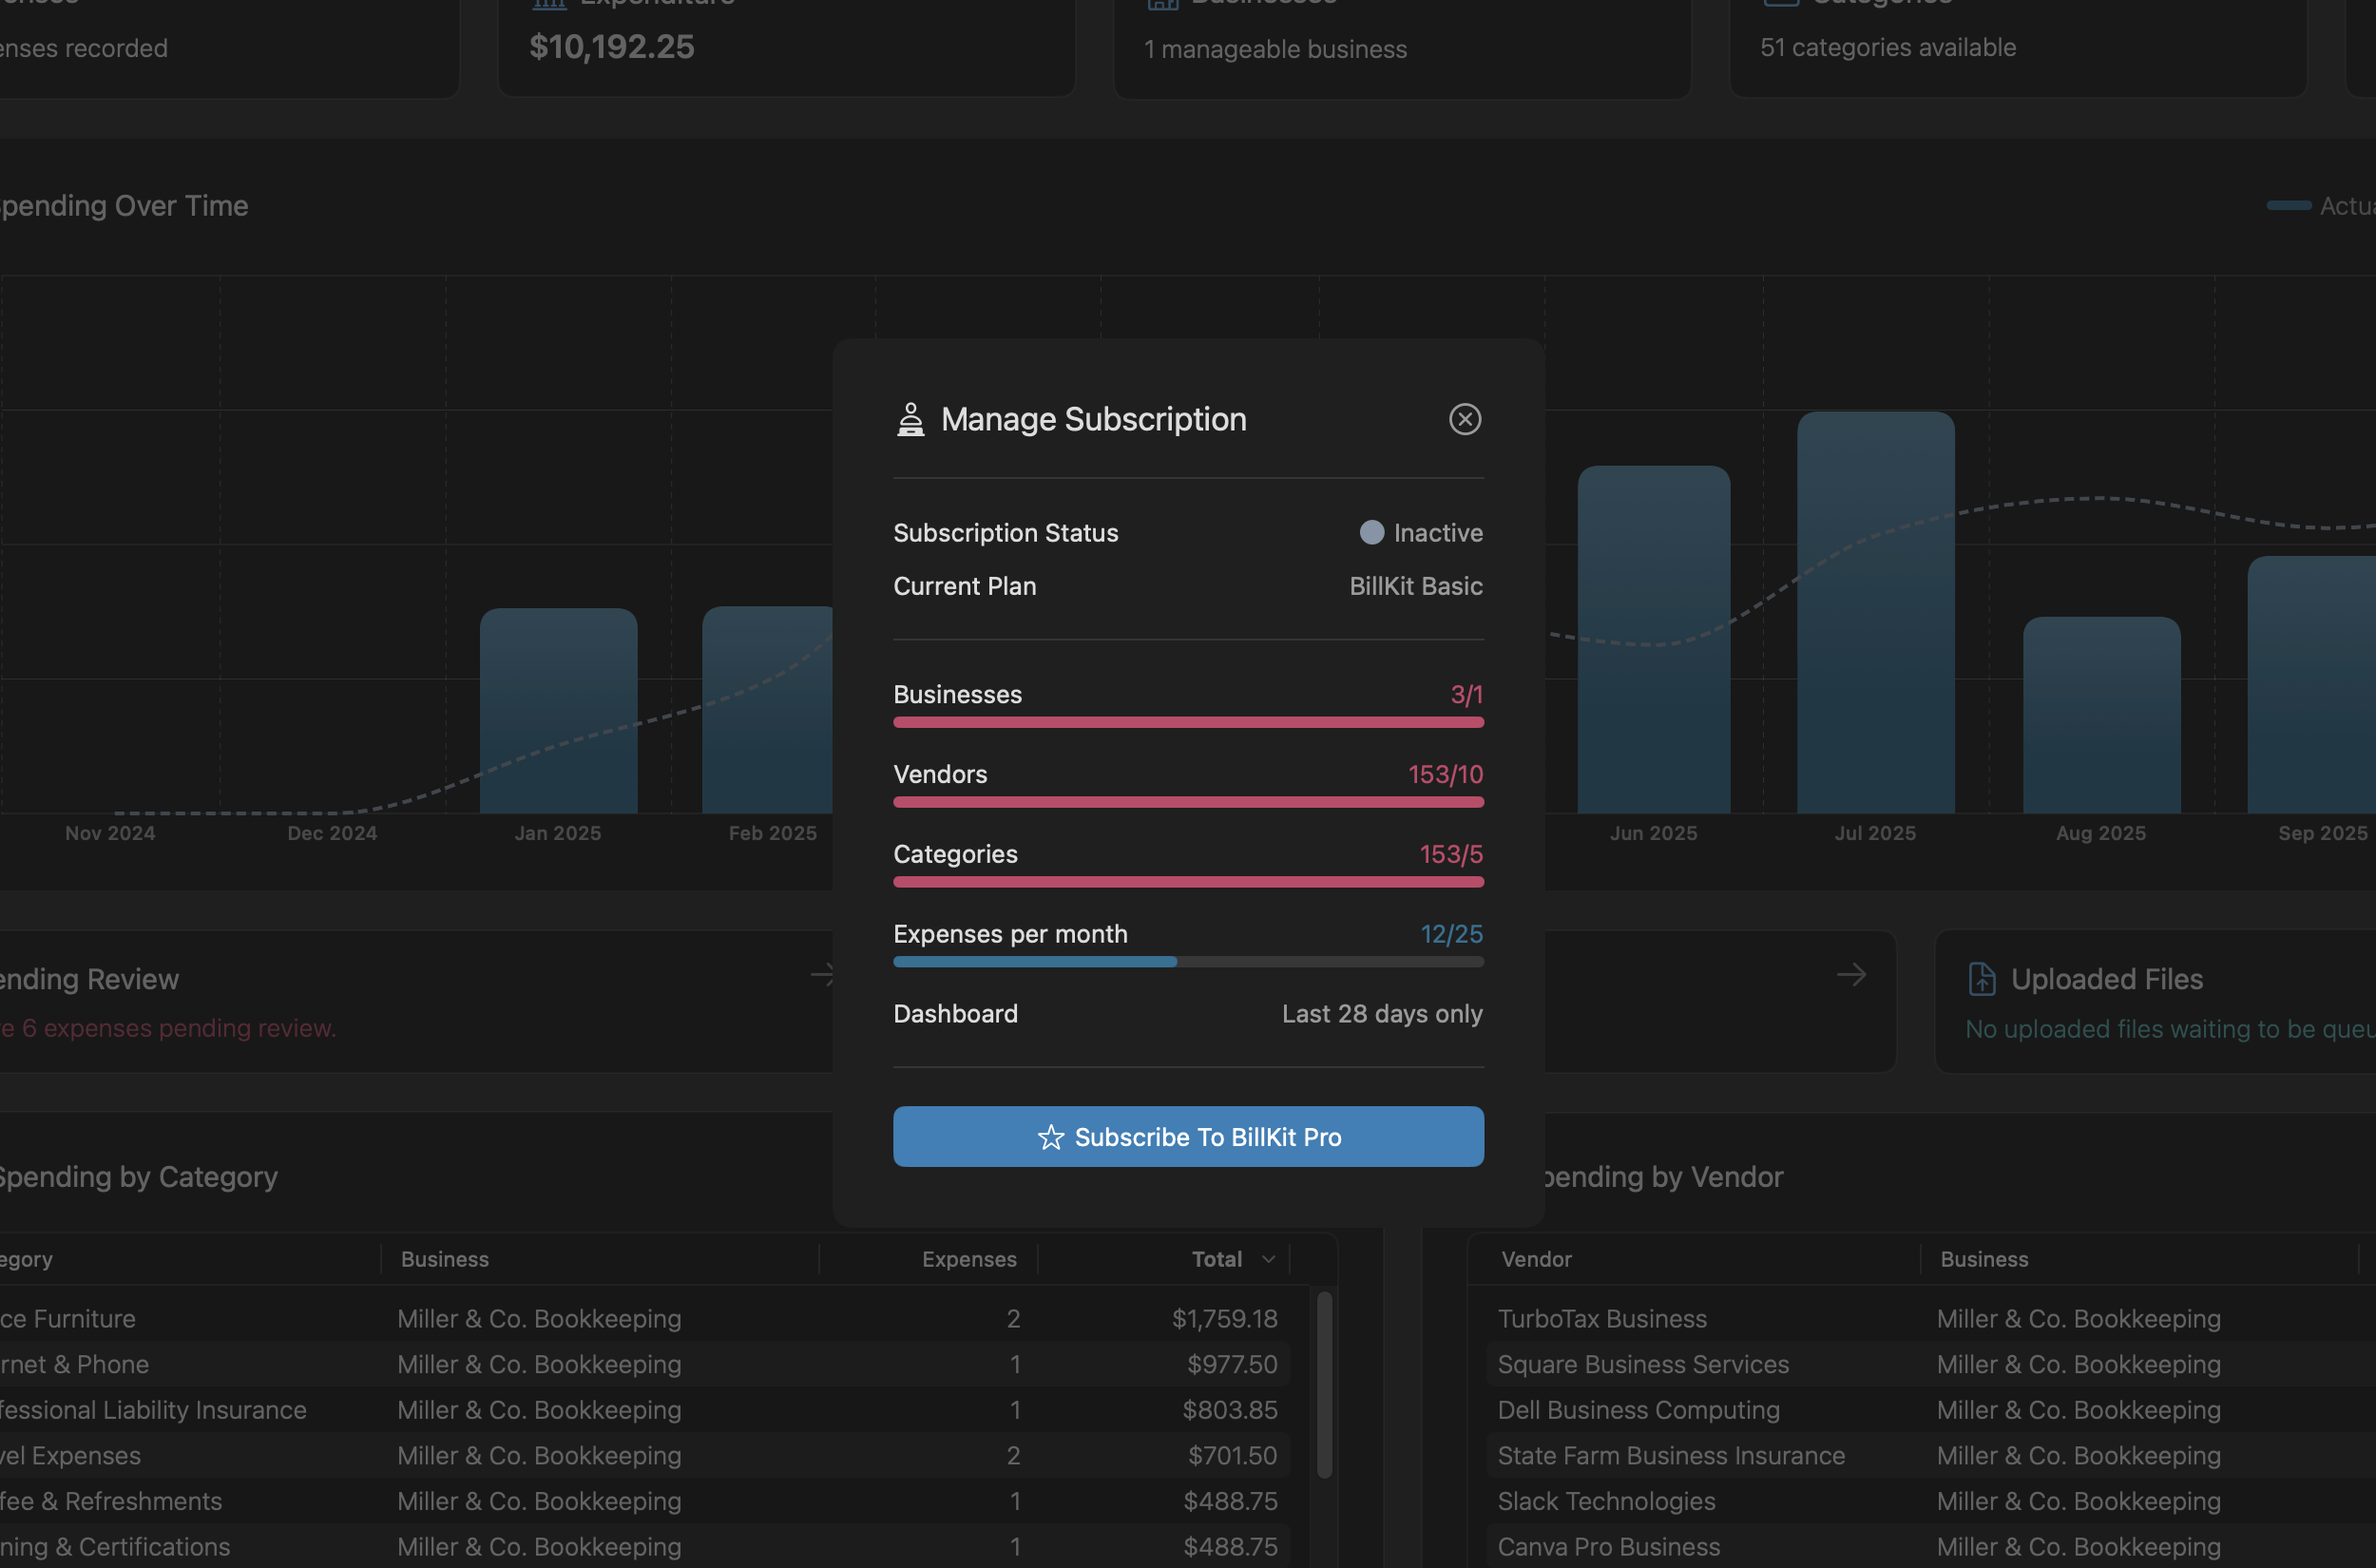Image resolution: width=2376 pixels, height=1568 pixels.
Task: Select the Dashboard row in the subscription modal
Action: pos(1188,1013)
